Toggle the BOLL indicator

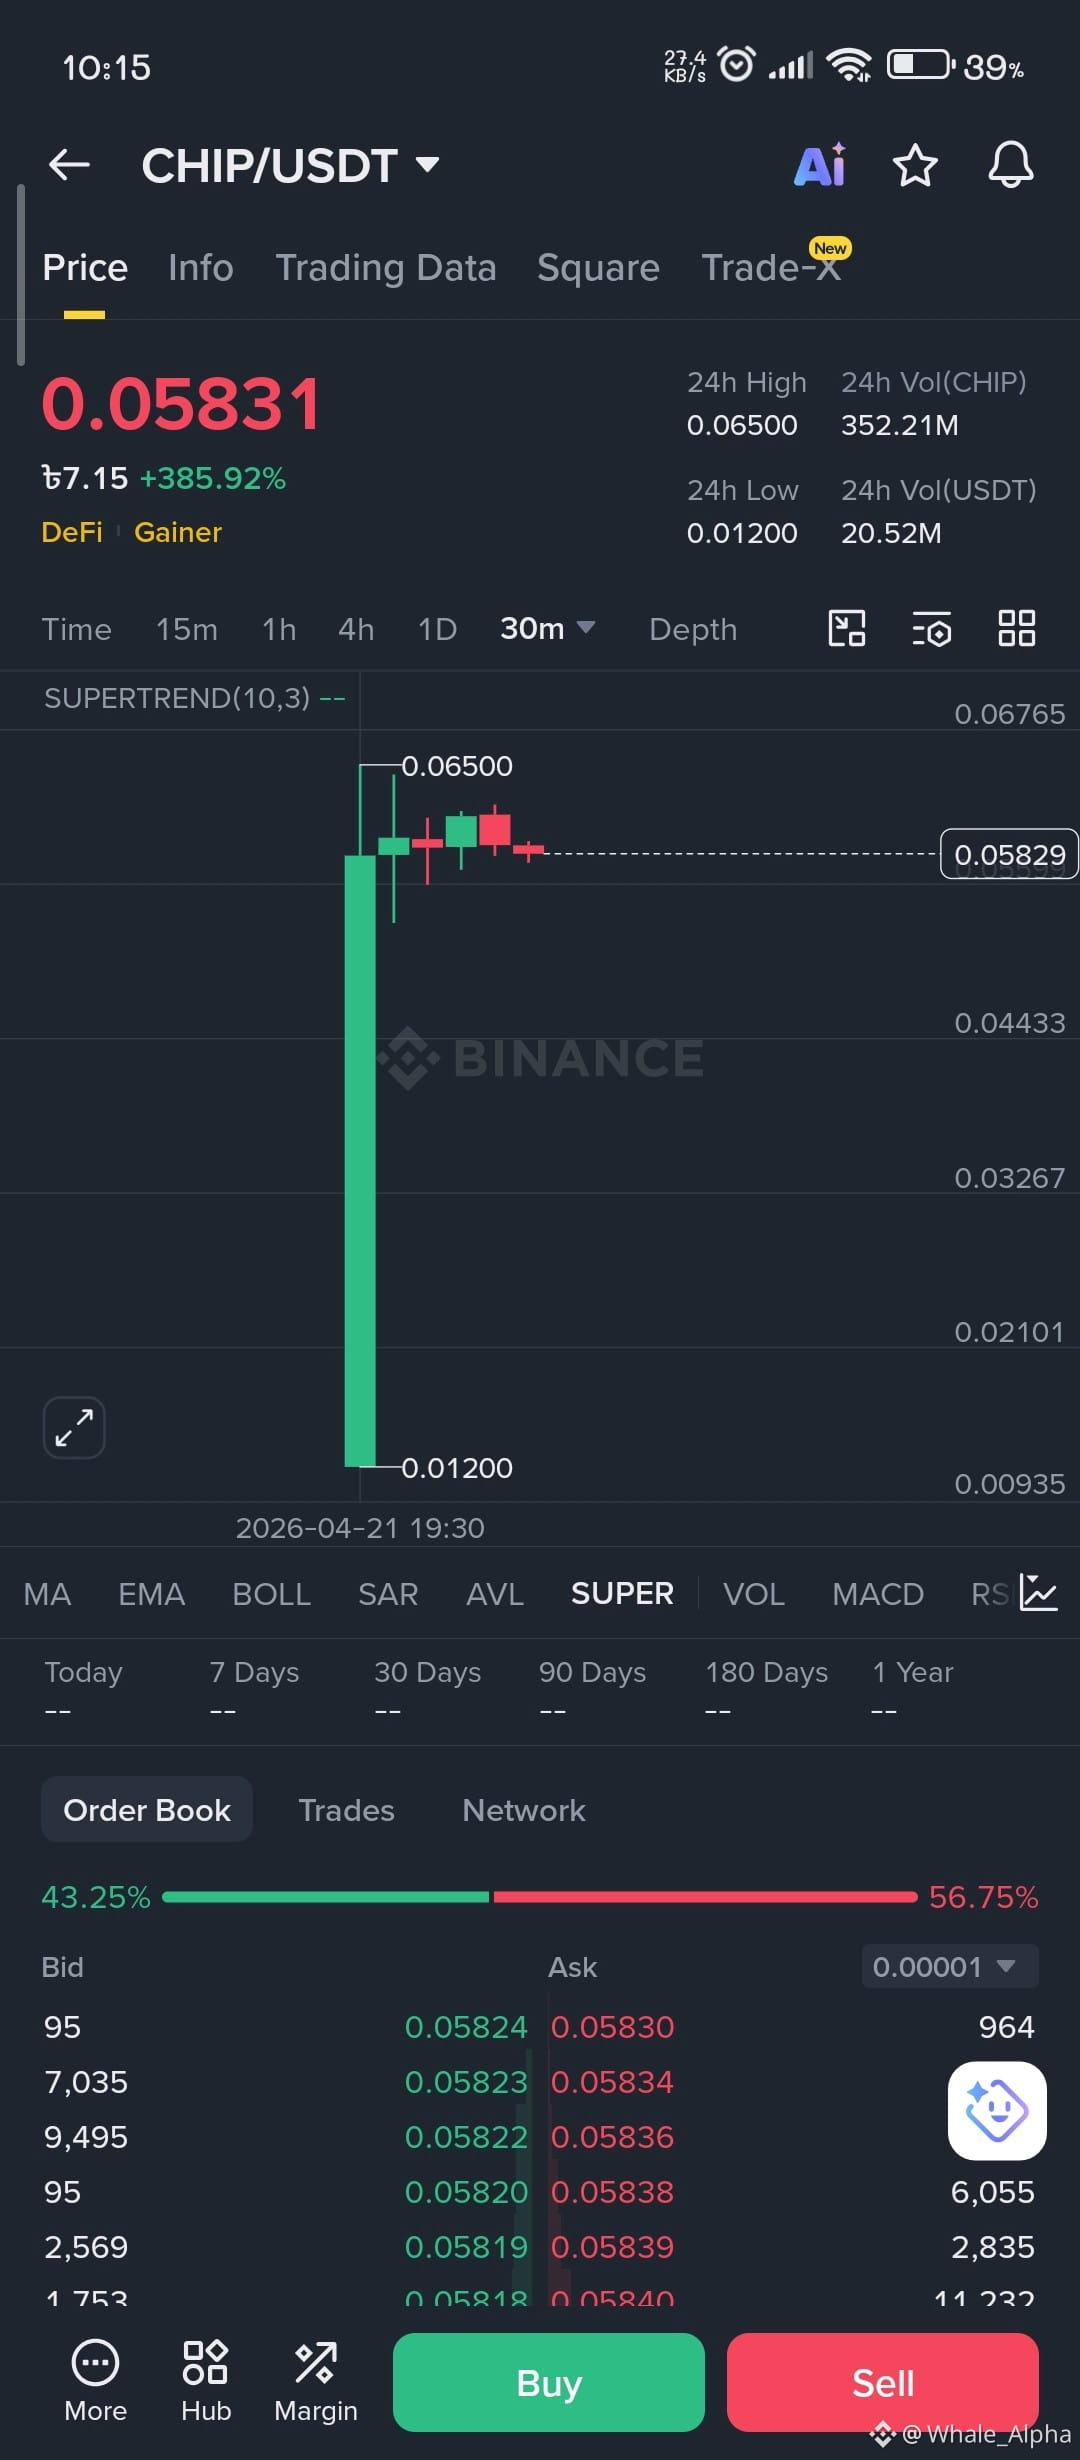coord(271,1594)
